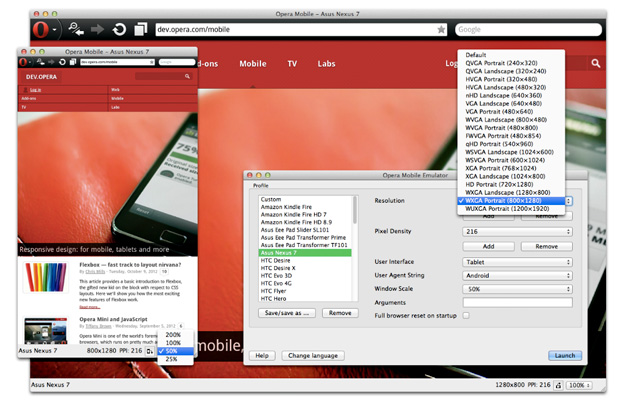Click the rotate icon in the large window's status bar
Screen dimensions: 620x406
(x=558, y=385)
